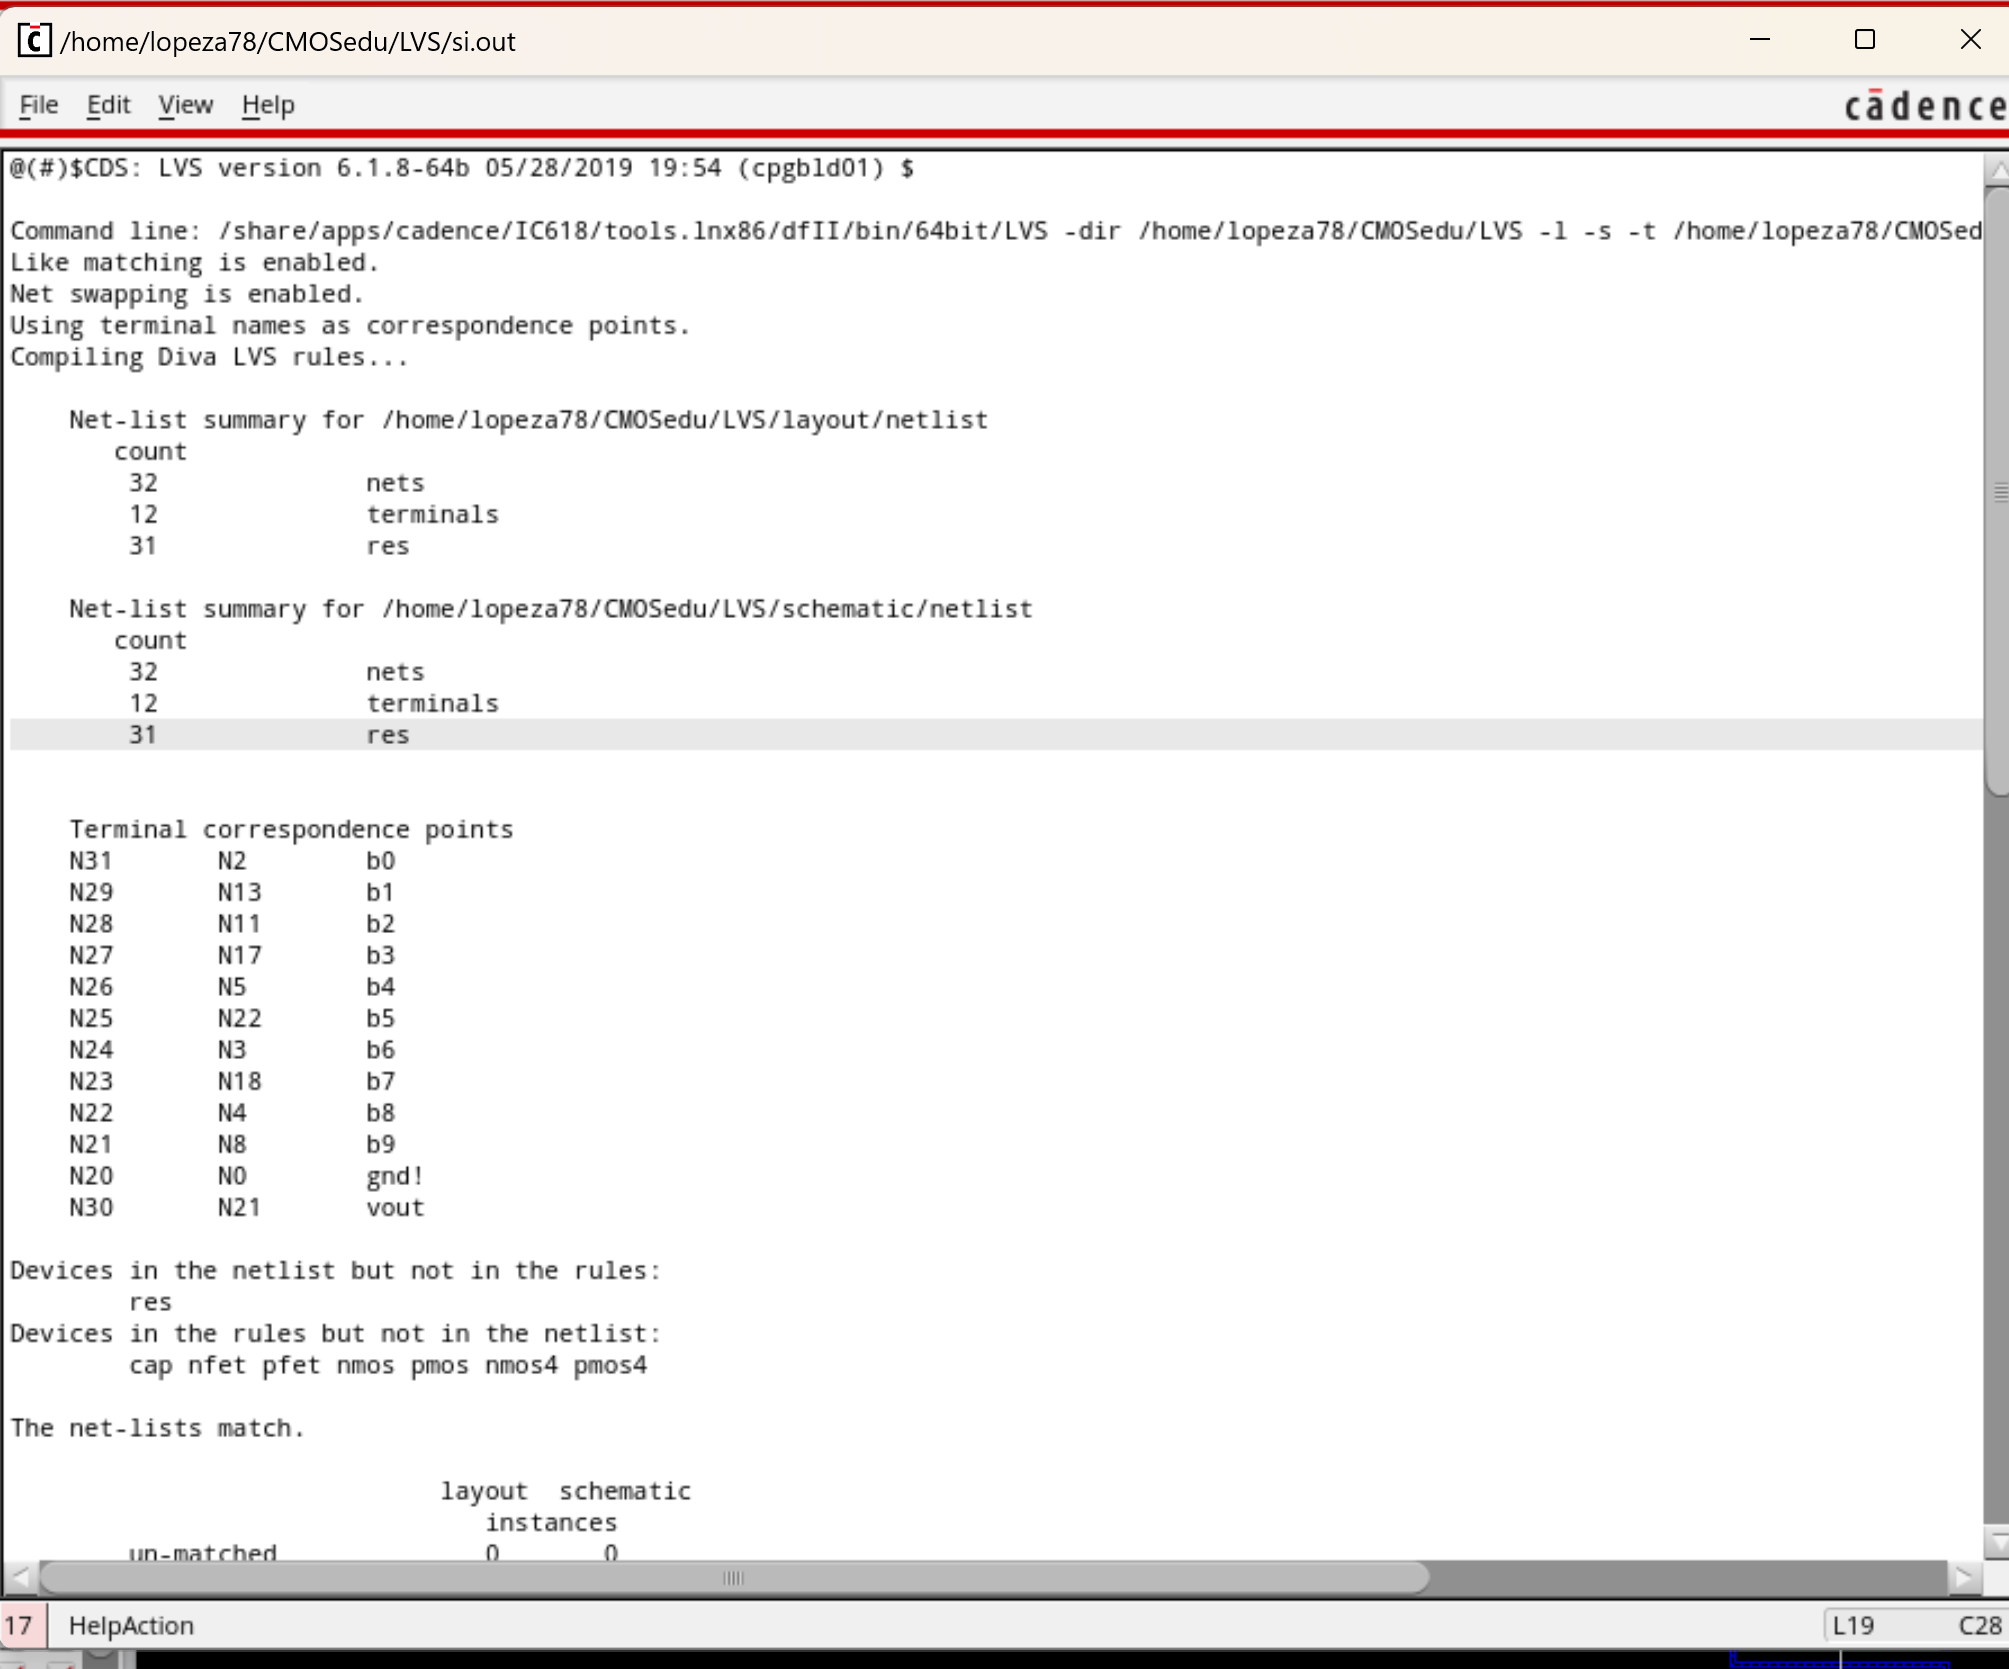Click the HelpAction status text
Viewport: 2009px width, 1669px height.
(131, 1625)
